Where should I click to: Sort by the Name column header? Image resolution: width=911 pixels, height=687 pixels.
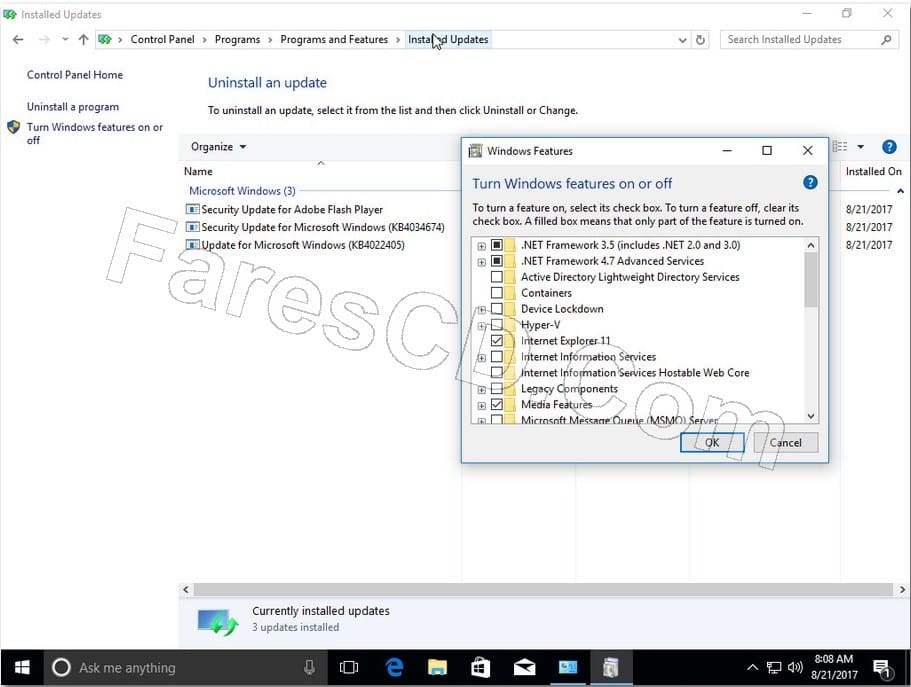pyautogui.click(x=198, y=171)
